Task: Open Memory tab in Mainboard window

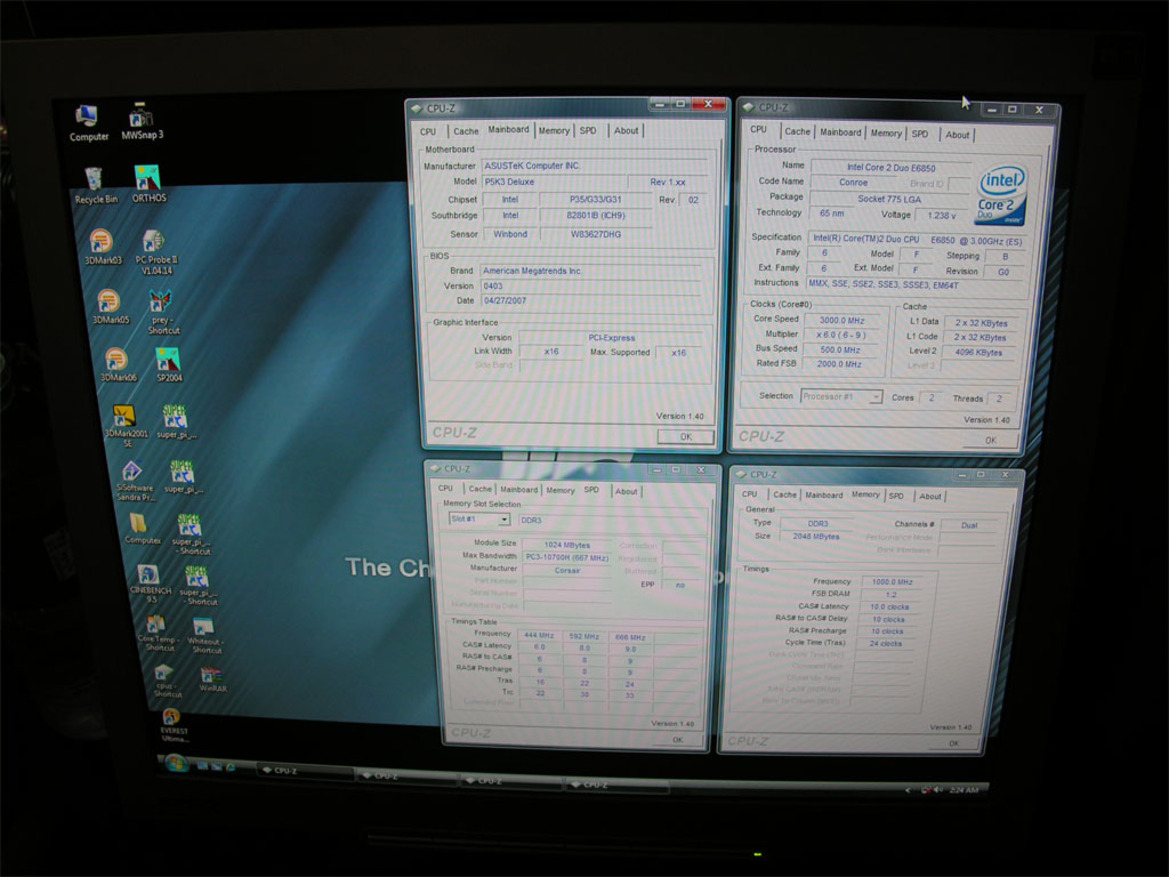Action: pos(554,131)
